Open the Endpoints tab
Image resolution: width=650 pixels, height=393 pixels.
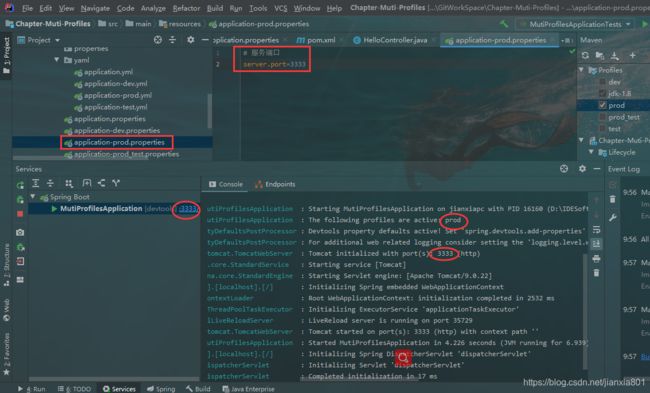[x=275, y=184]
